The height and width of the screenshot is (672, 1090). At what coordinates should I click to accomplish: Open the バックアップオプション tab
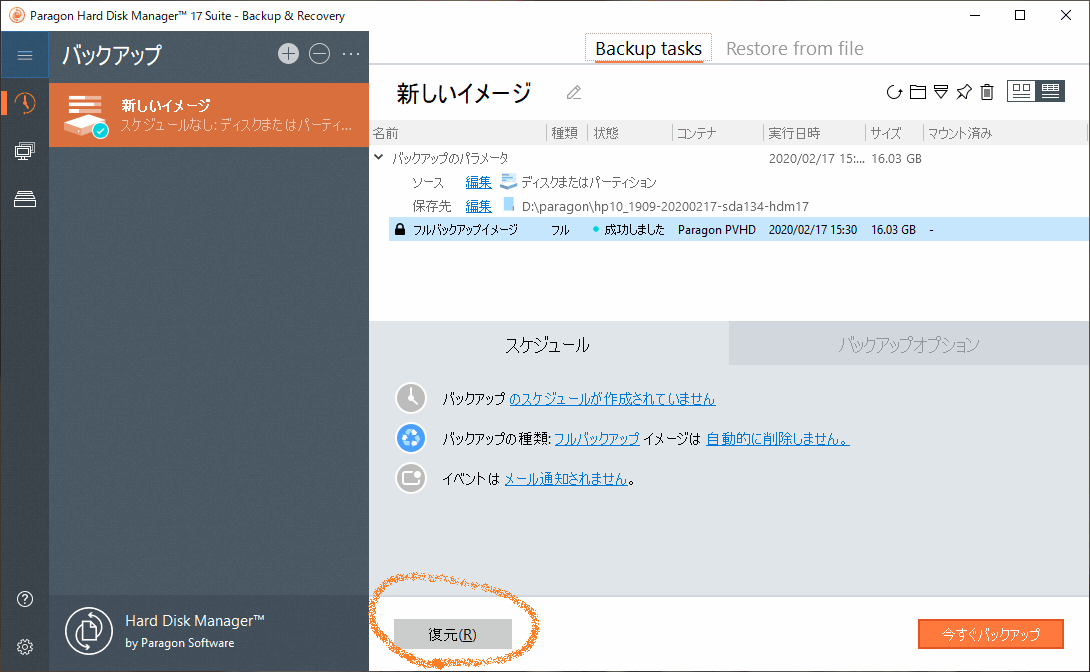click(x=908, y=344)
